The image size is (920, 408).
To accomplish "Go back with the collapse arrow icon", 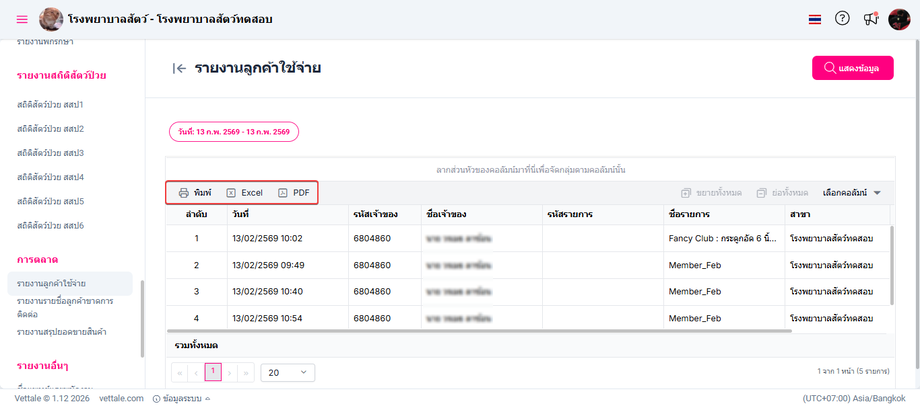I will tap(180, 68).
